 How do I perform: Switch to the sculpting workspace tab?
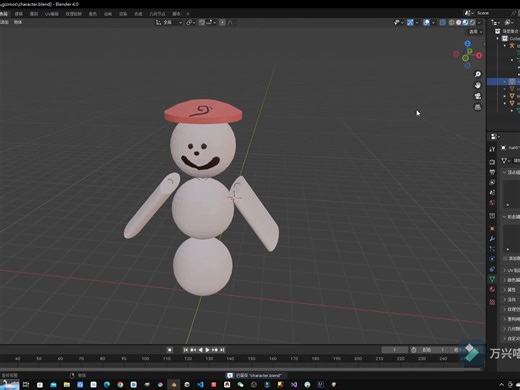[34, 14]
